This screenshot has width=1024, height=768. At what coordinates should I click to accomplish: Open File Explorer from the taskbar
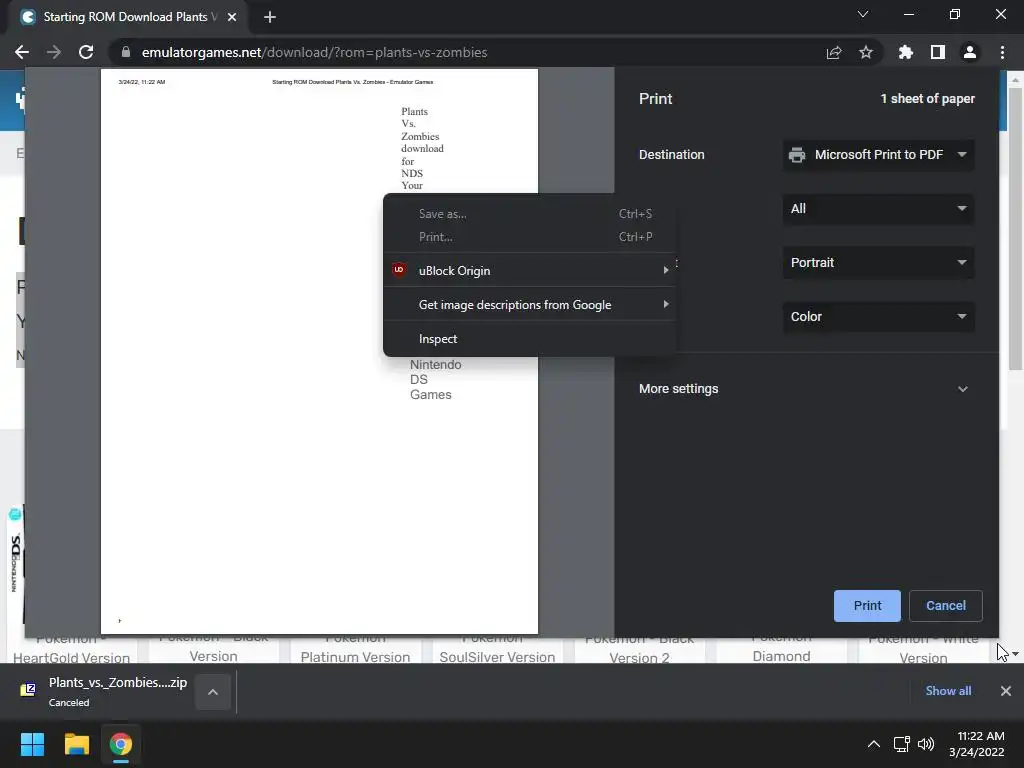click(76, 744)
